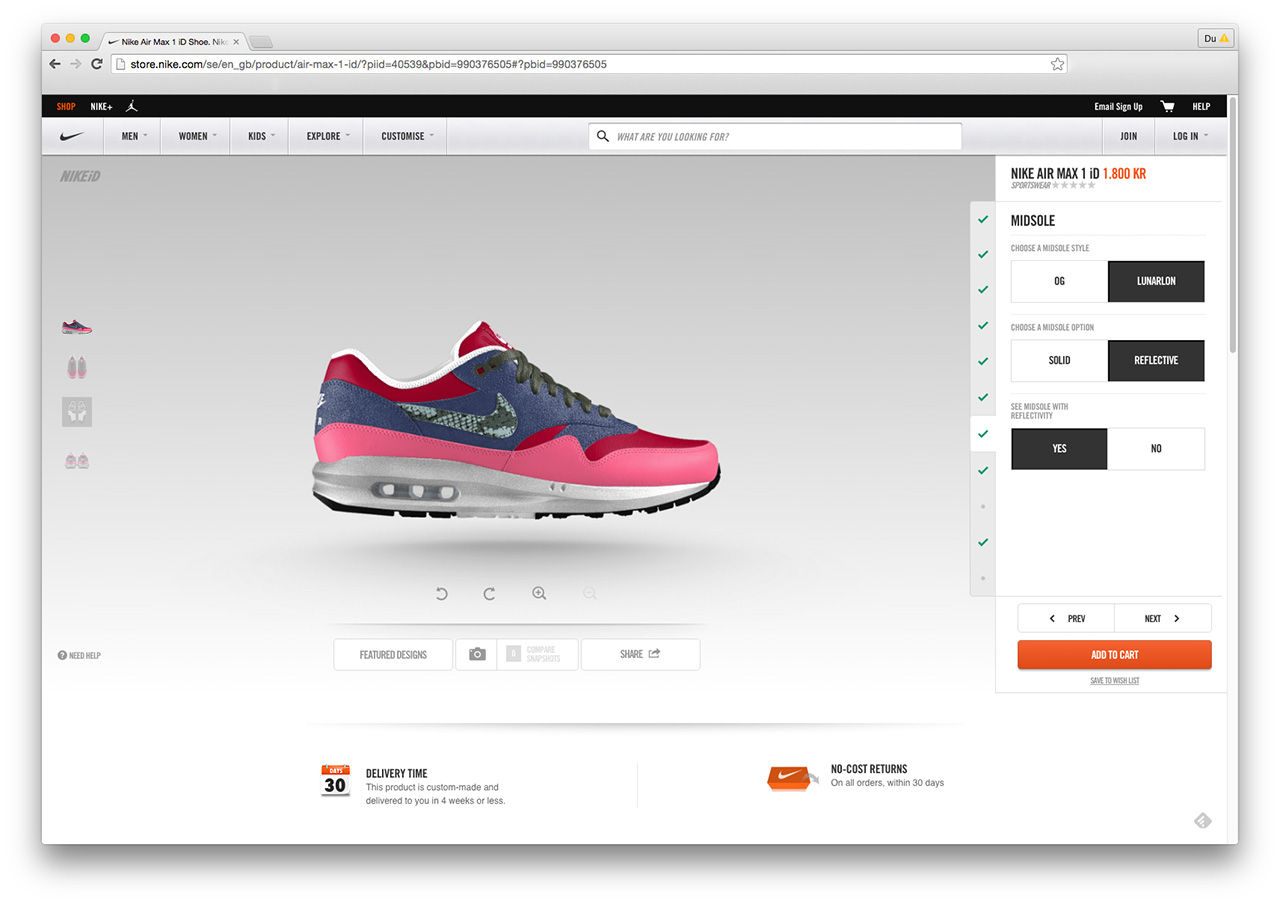1280x904 pixels.
Task: Open Featured Designs
Action: coord(393,654)
